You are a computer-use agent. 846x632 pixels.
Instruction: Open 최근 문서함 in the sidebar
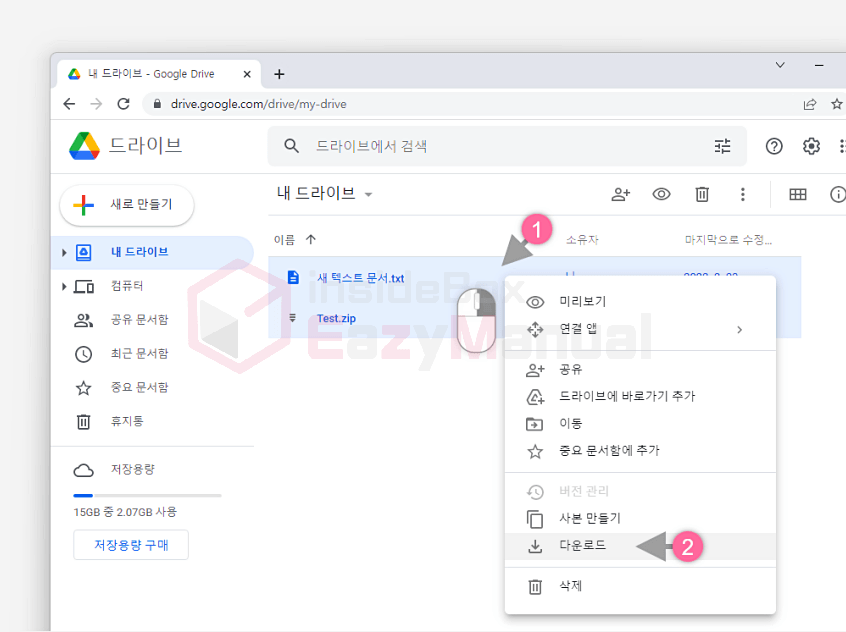[x=139, y=354]
